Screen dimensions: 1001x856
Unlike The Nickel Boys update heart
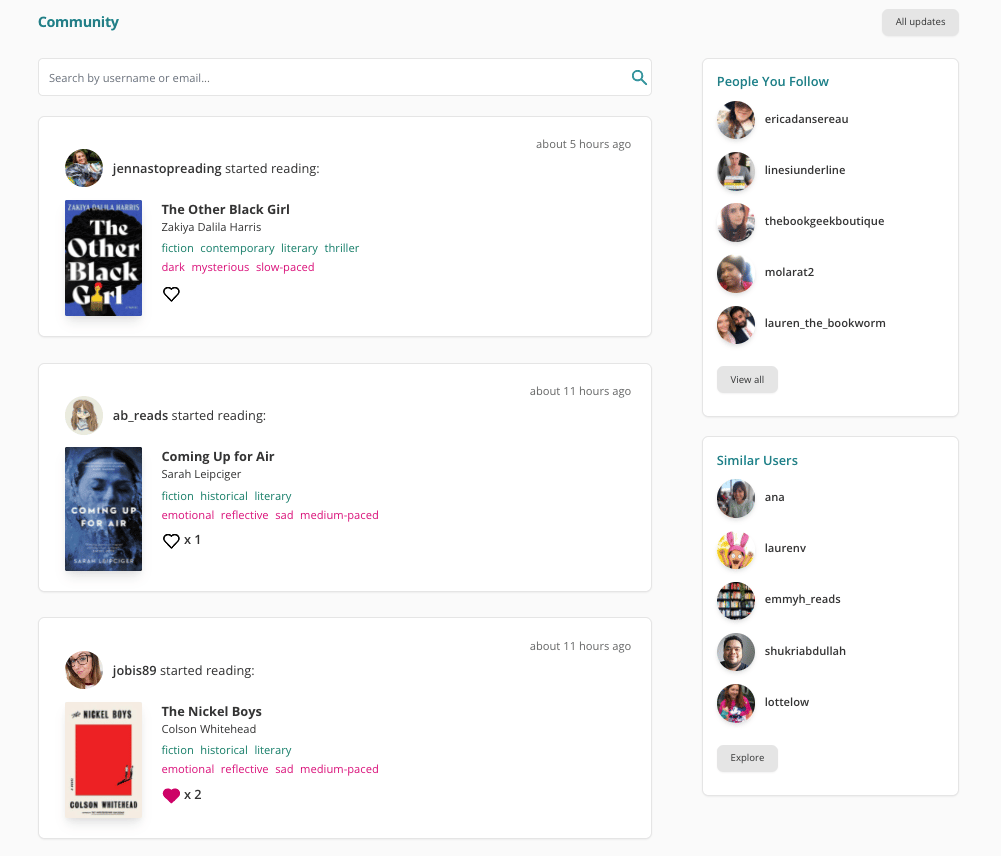(x=171, y=795)
